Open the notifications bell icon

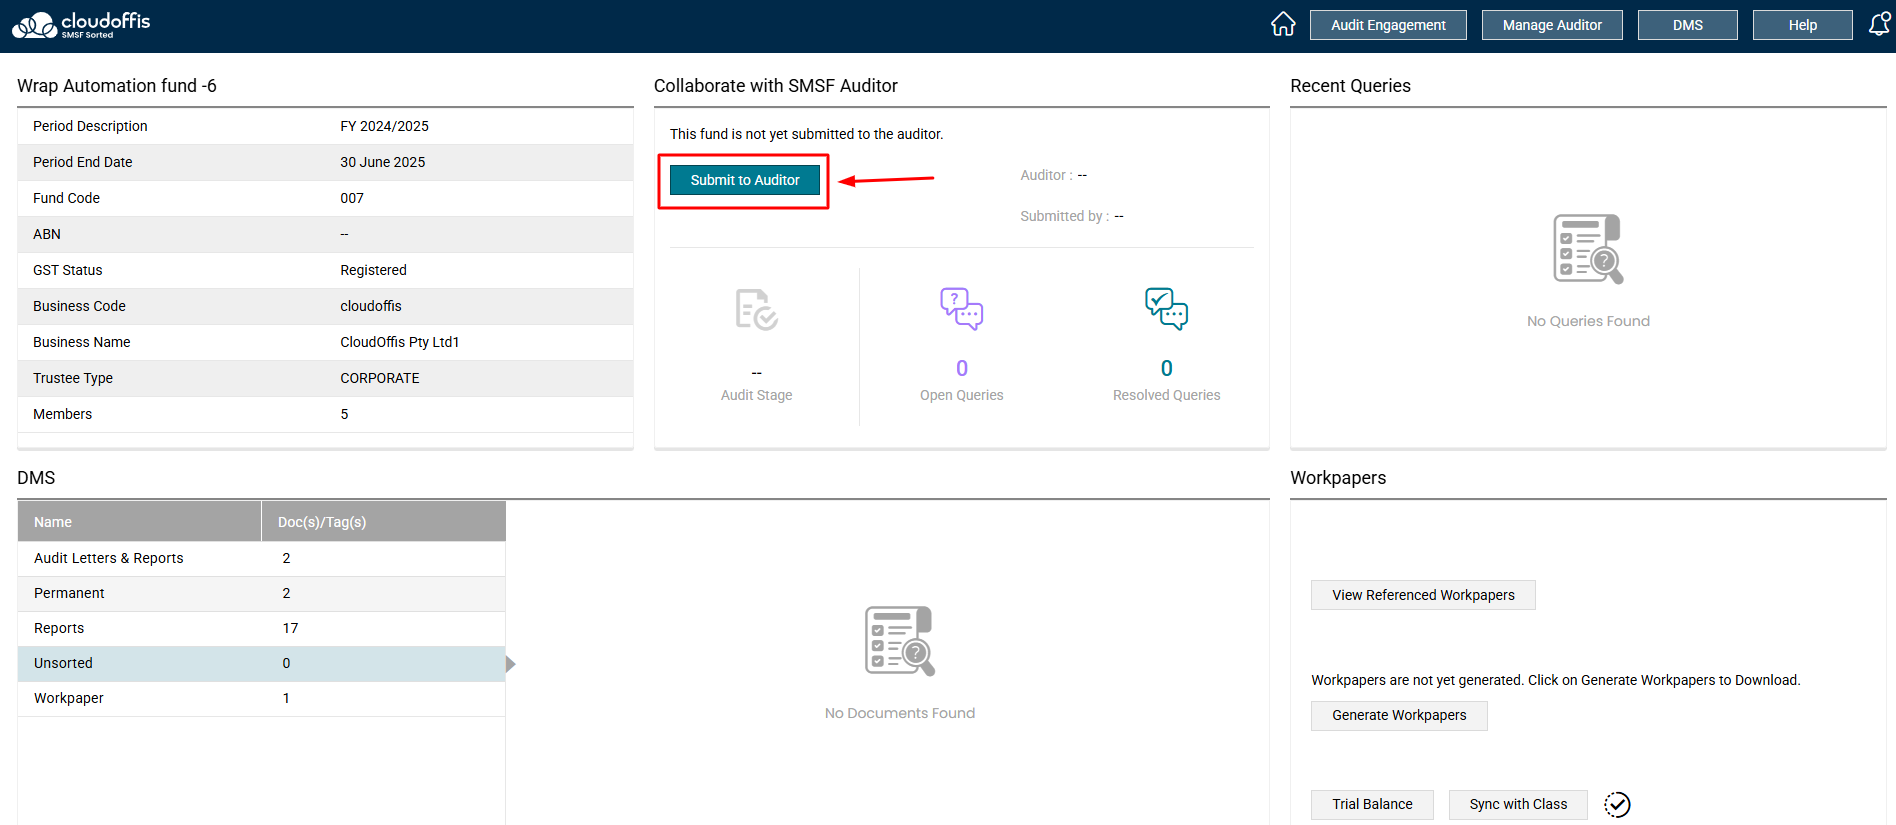pos(1879,24)
